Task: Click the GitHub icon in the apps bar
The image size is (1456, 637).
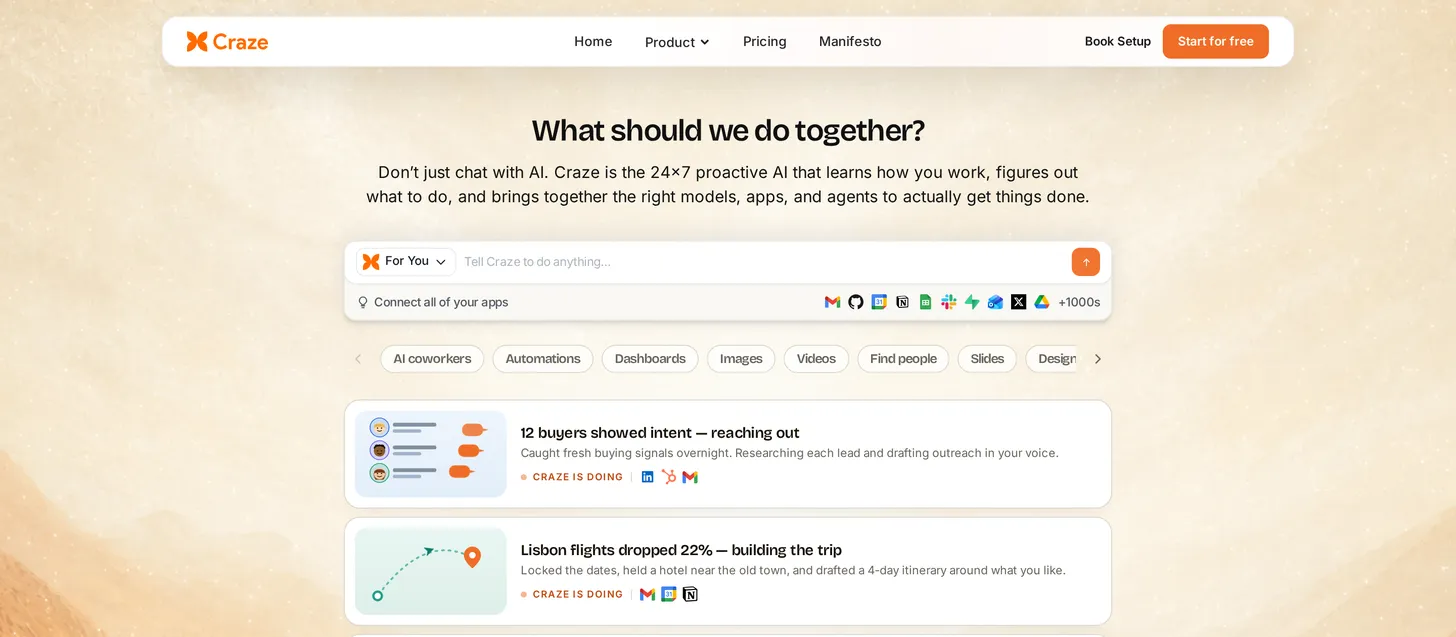Action: 856,302
